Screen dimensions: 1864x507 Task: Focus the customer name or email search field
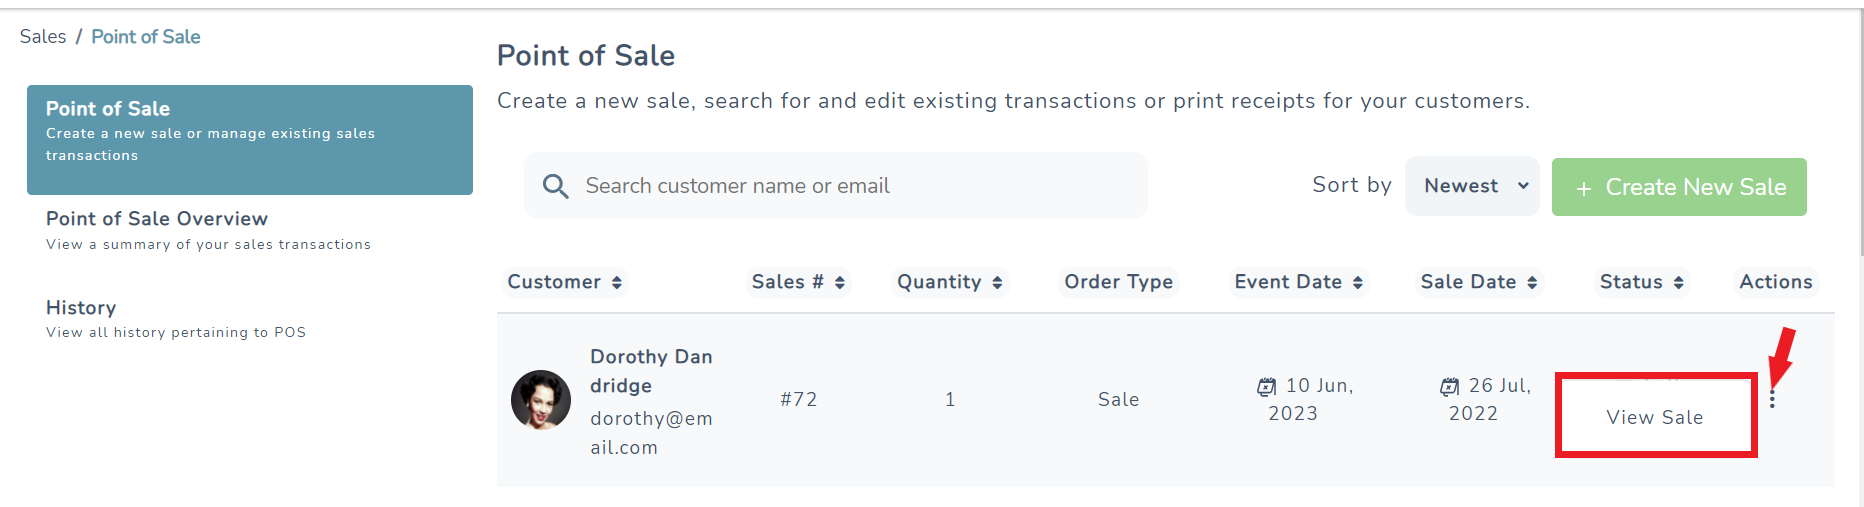[860, 186]
